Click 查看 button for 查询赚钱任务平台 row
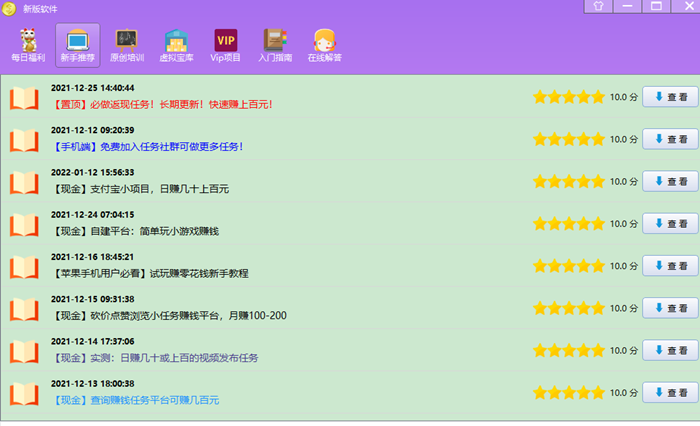The width and height of the screenshot is (700, 426). point(671,393)
